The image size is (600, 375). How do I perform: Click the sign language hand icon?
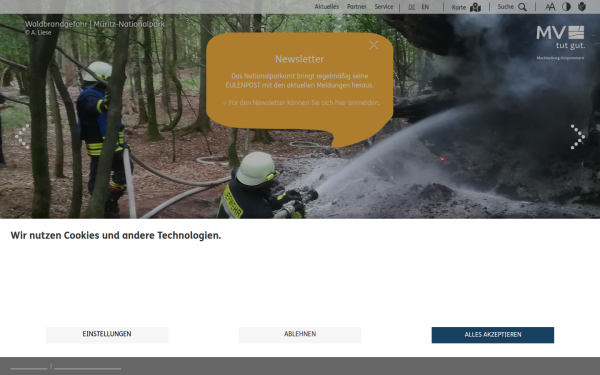[x=582, y=7]
